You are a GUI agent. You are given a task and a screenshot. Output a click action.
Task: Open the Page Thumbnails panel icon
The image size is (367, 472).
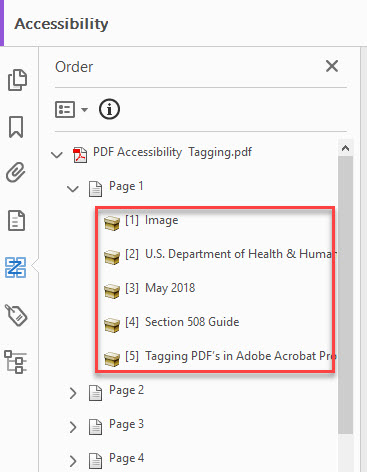(x=17, y=80)
